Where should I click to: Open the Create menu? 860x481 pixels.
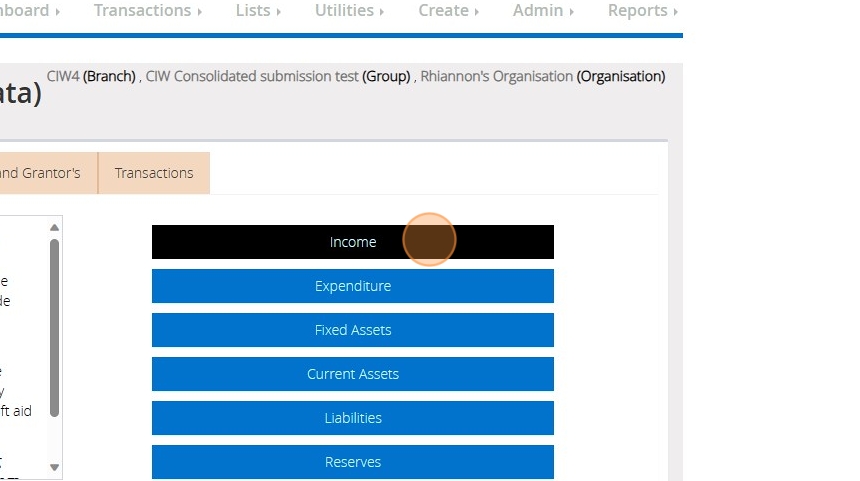tap(448, 10)
